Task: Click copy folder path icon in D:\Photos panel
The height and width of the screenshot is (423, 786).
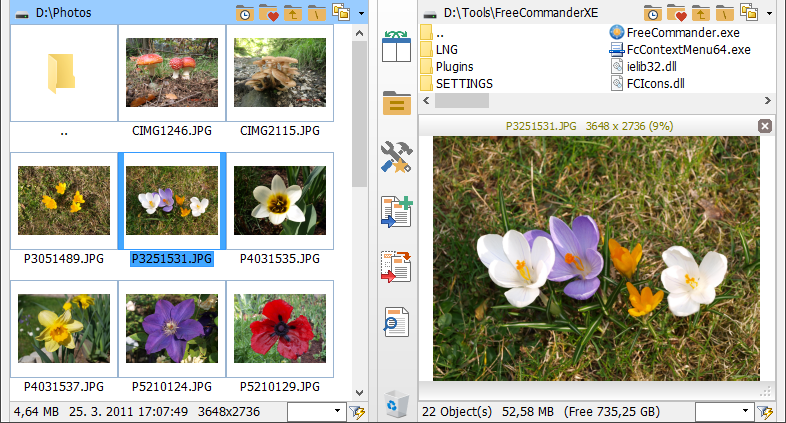Action: 341,12
